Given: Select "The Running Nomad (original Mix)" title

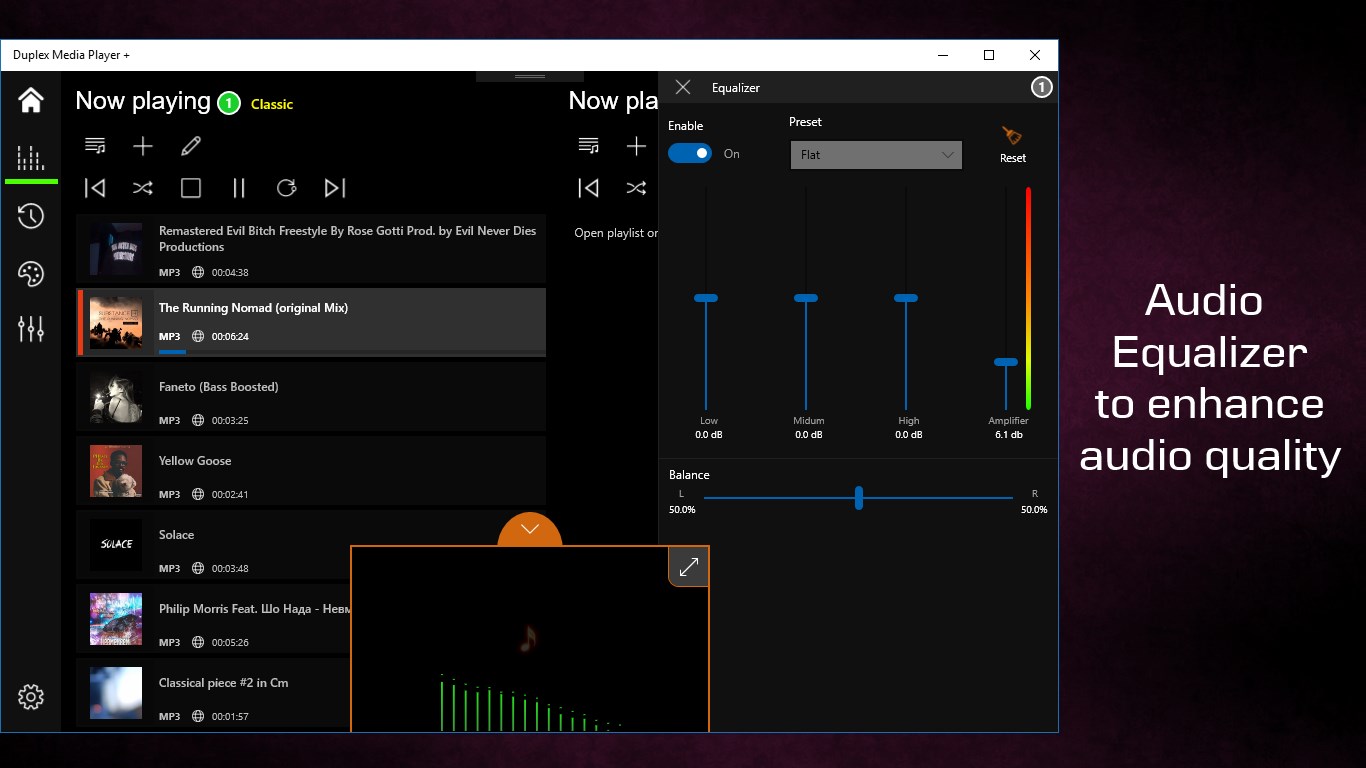Looking at the screenshot, I should [x=254, y=308].
